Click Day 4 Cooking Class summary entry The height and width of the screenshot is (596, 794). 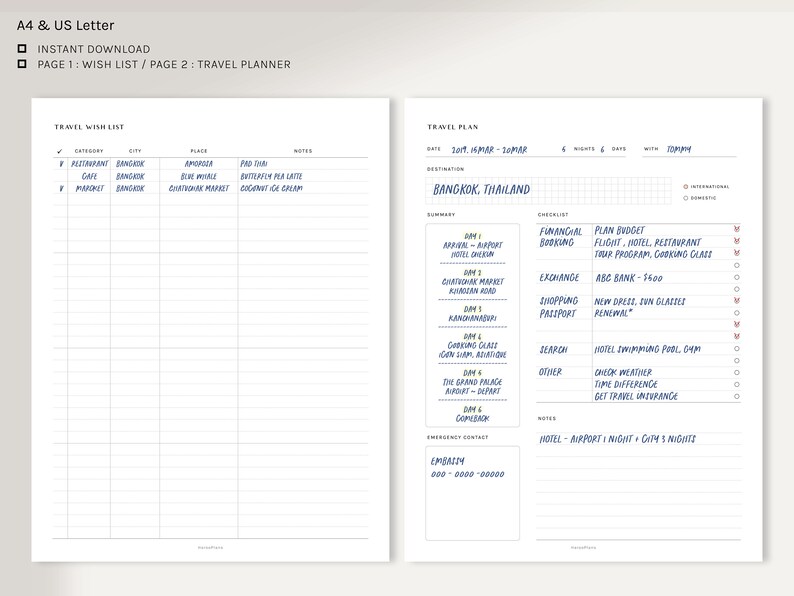point(472,346)
